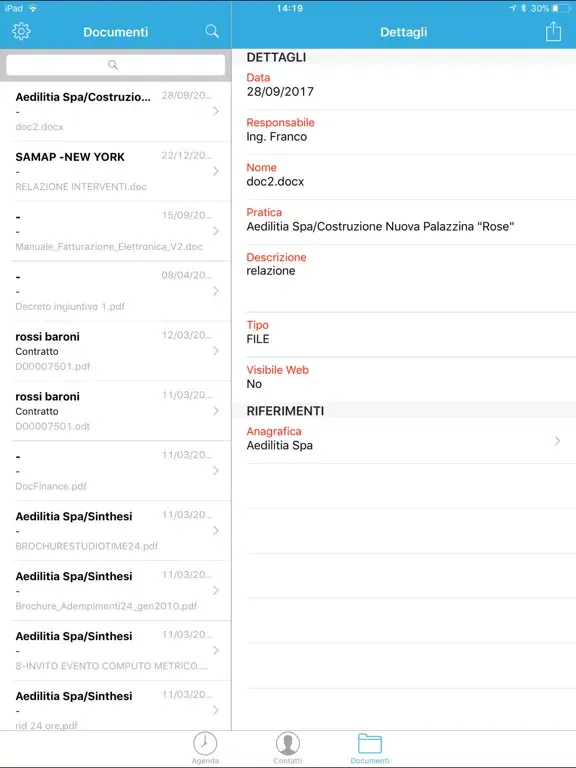Screen dimensions: 576x768
Task: Select the Documenti tab
Action: pos(370,748)
